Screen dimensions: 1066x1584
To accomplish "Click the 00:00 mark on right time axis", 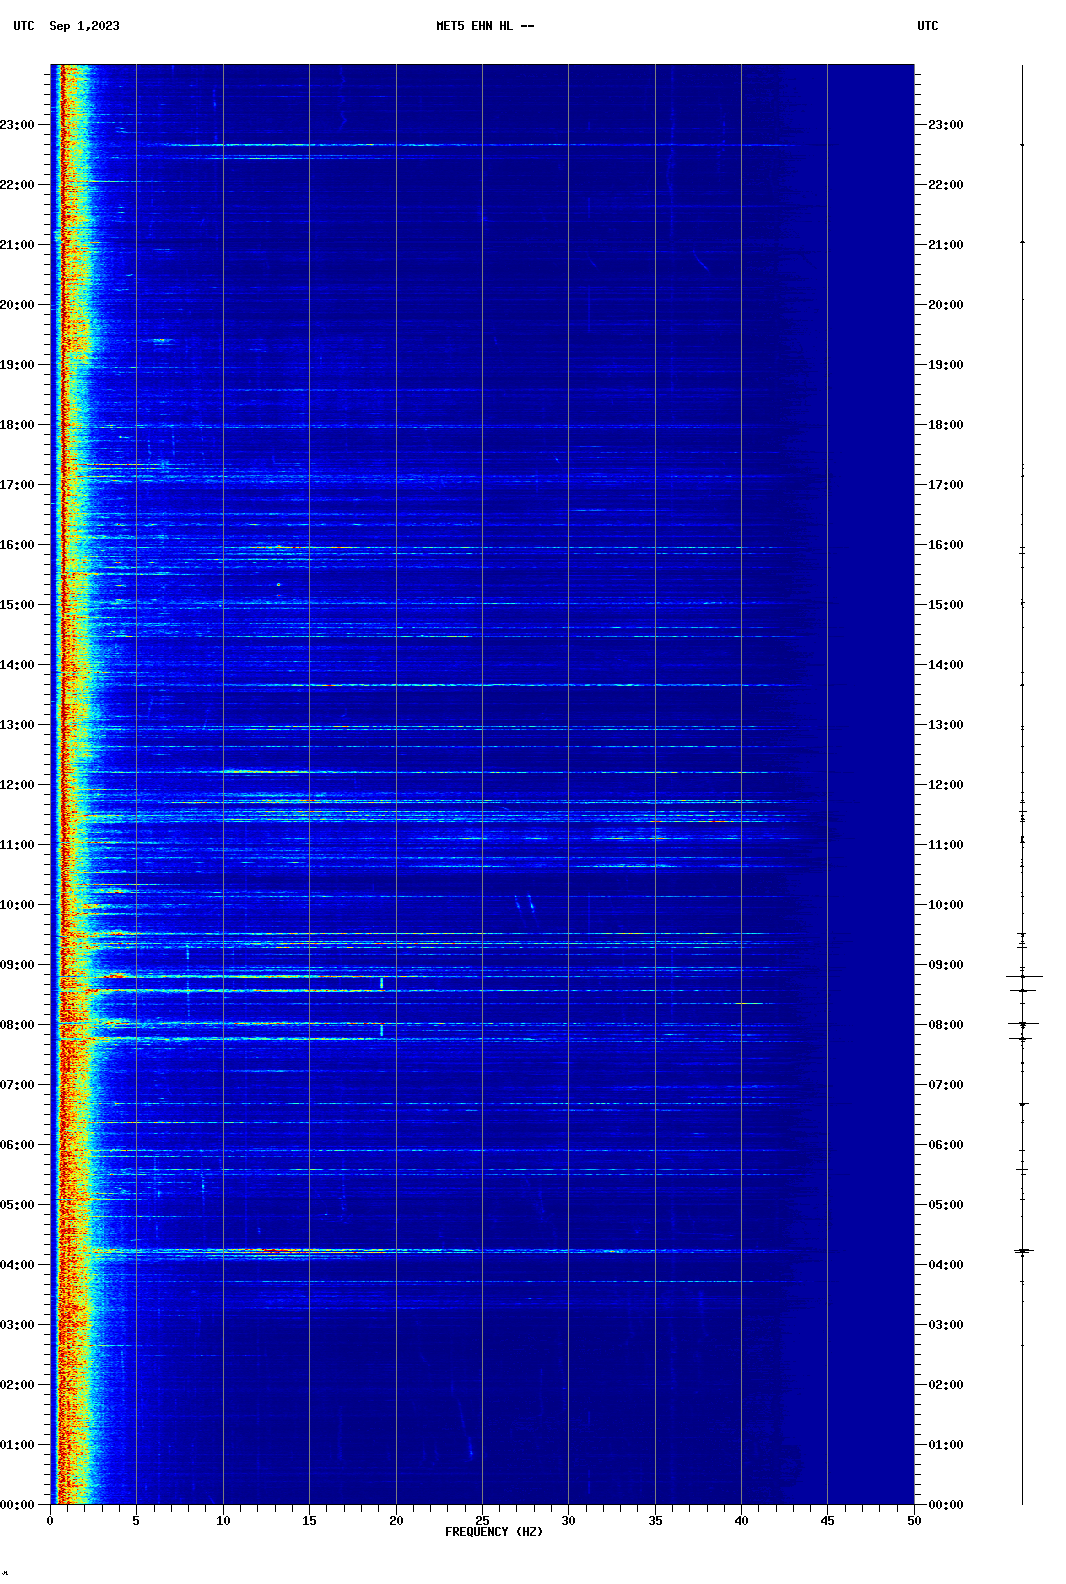I will click(x=945, y=1505).
